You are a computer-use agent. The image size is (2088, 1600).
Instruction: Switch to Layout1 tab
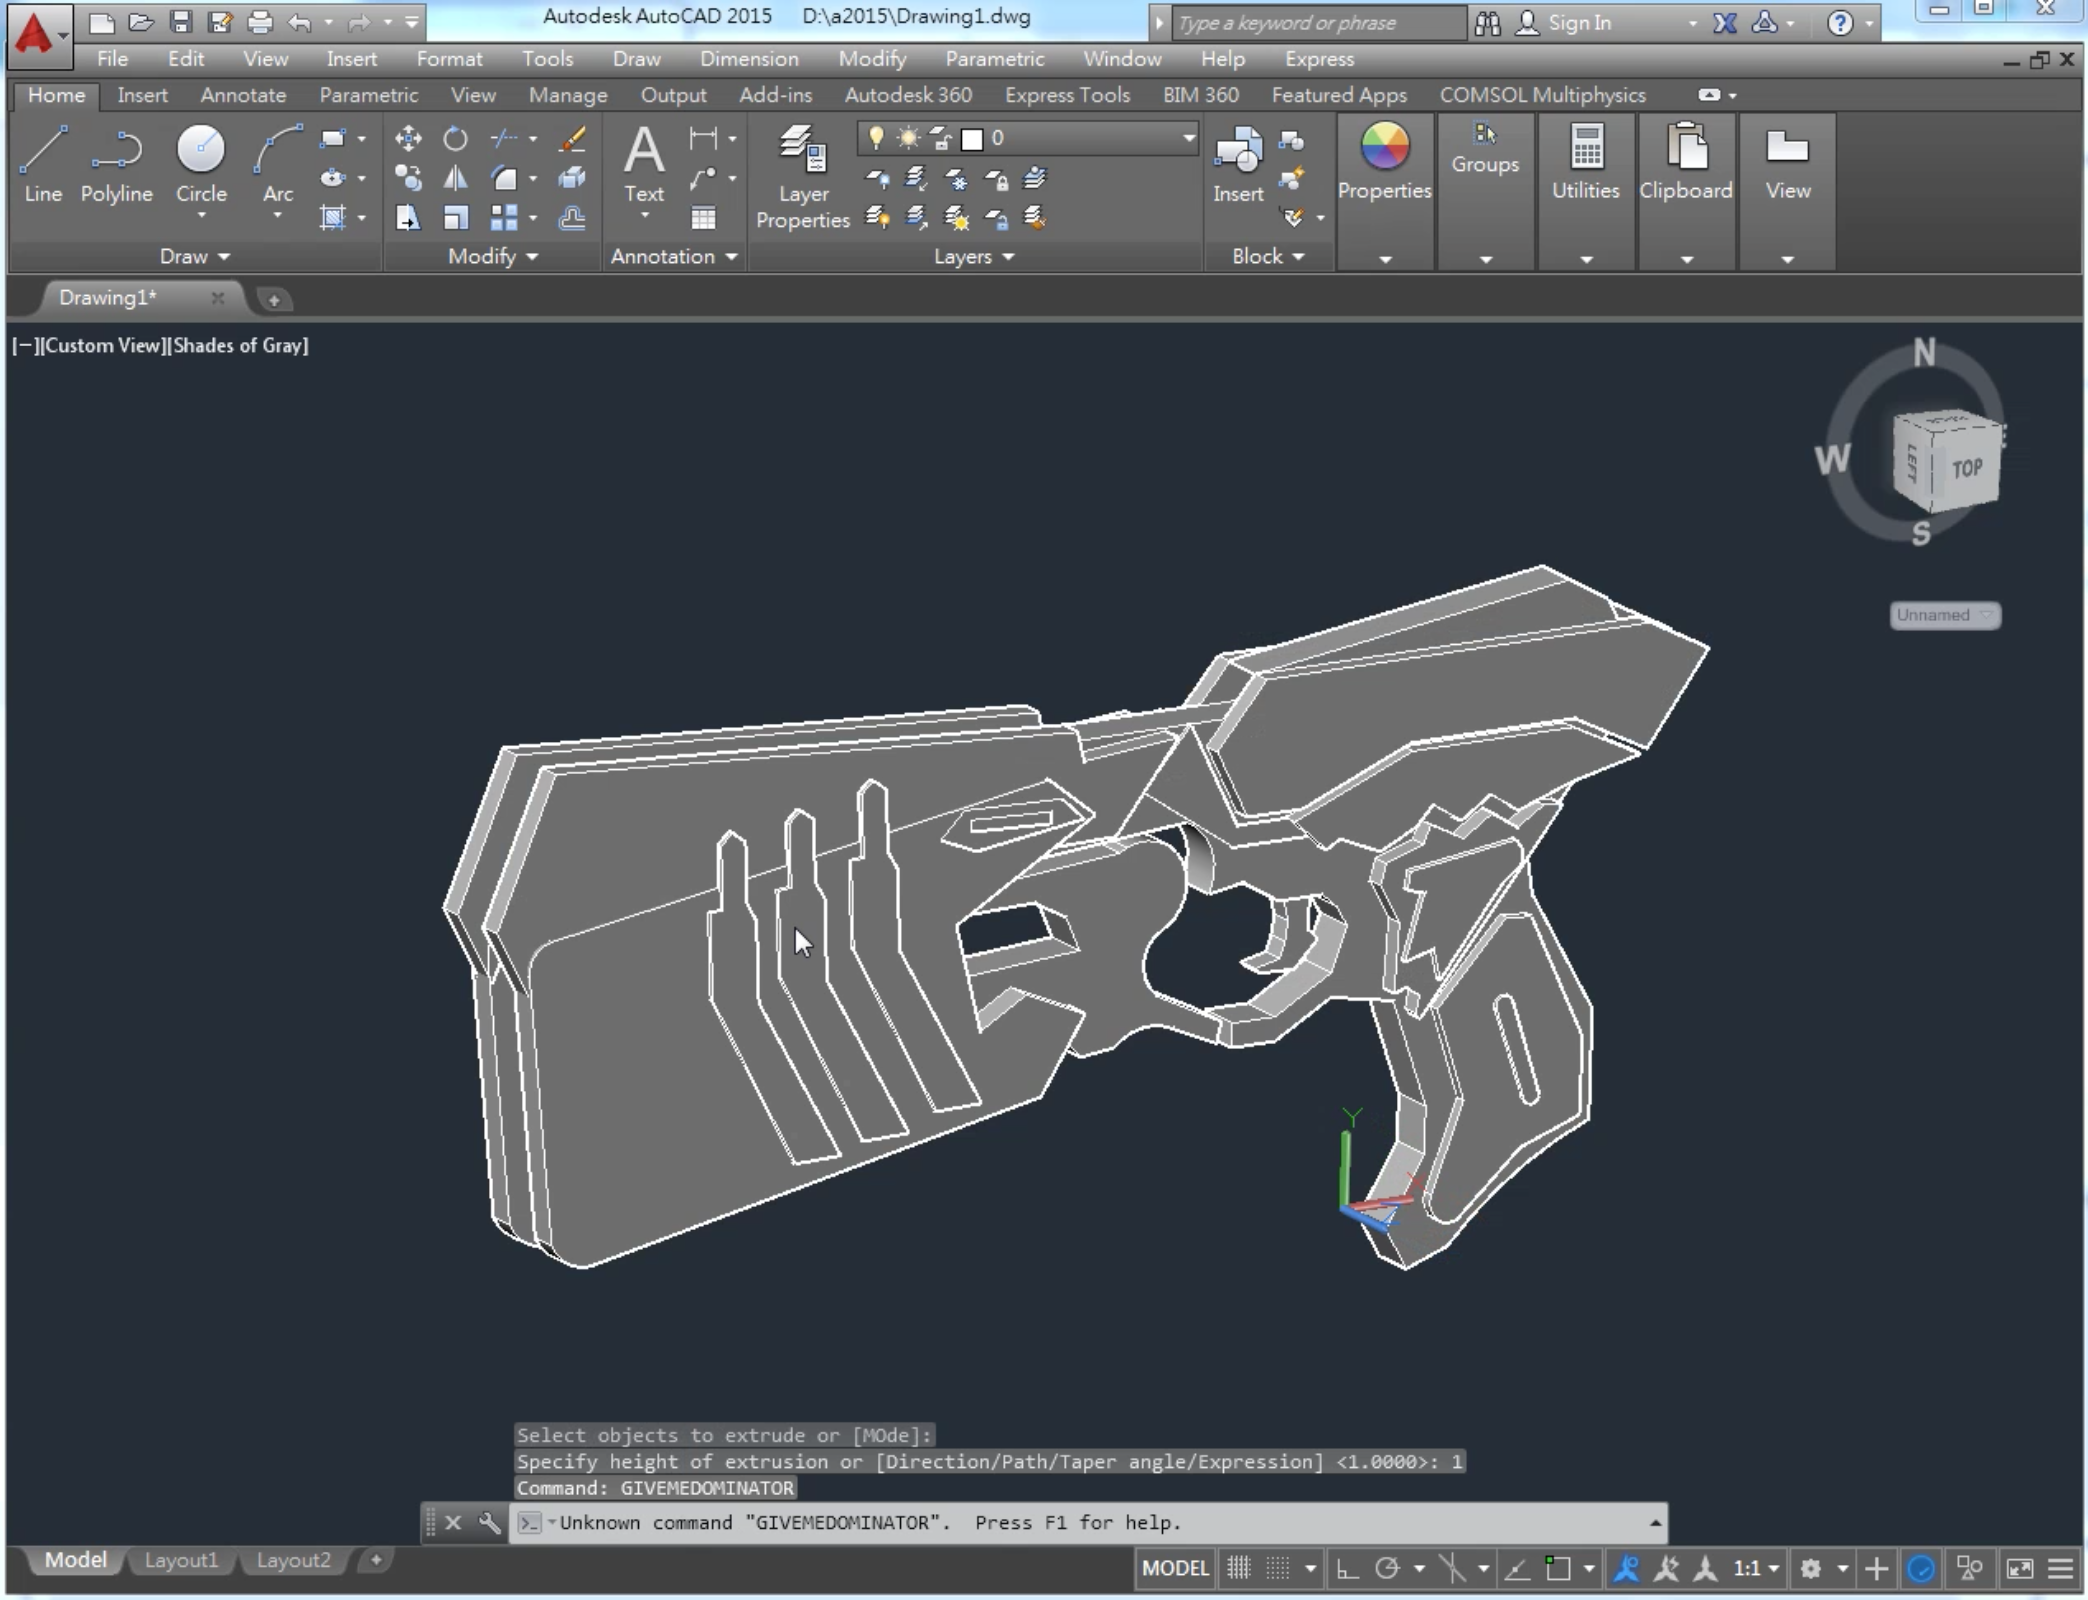[x=181, y=1560]
